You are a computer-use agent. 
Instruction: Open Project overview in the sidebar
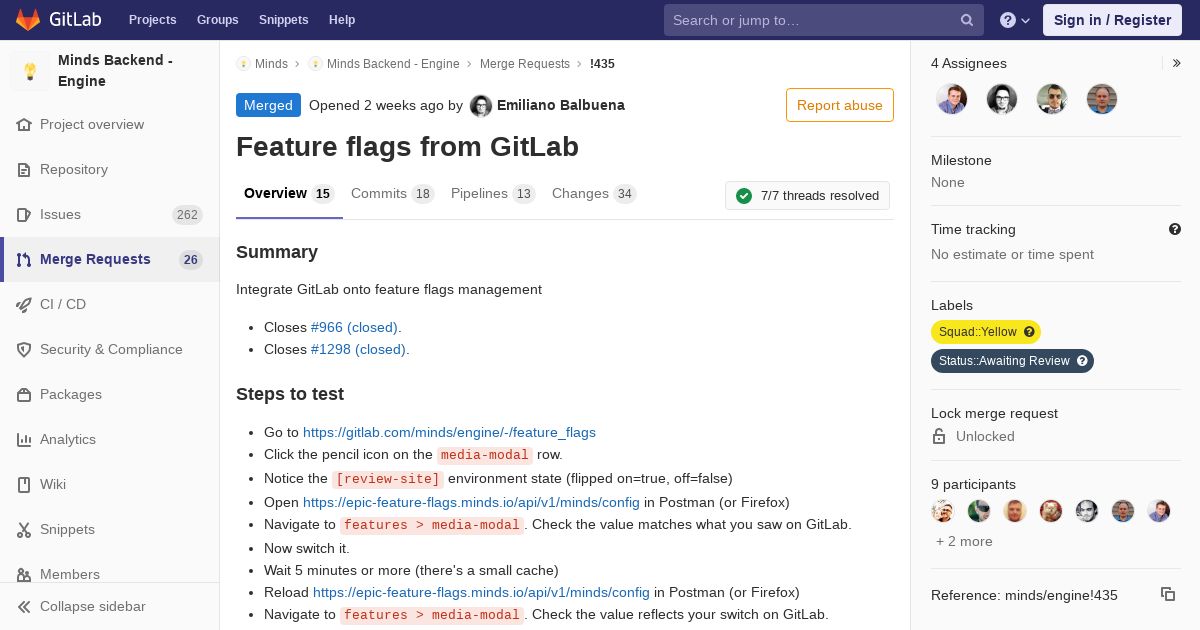[x=110, y=125]
